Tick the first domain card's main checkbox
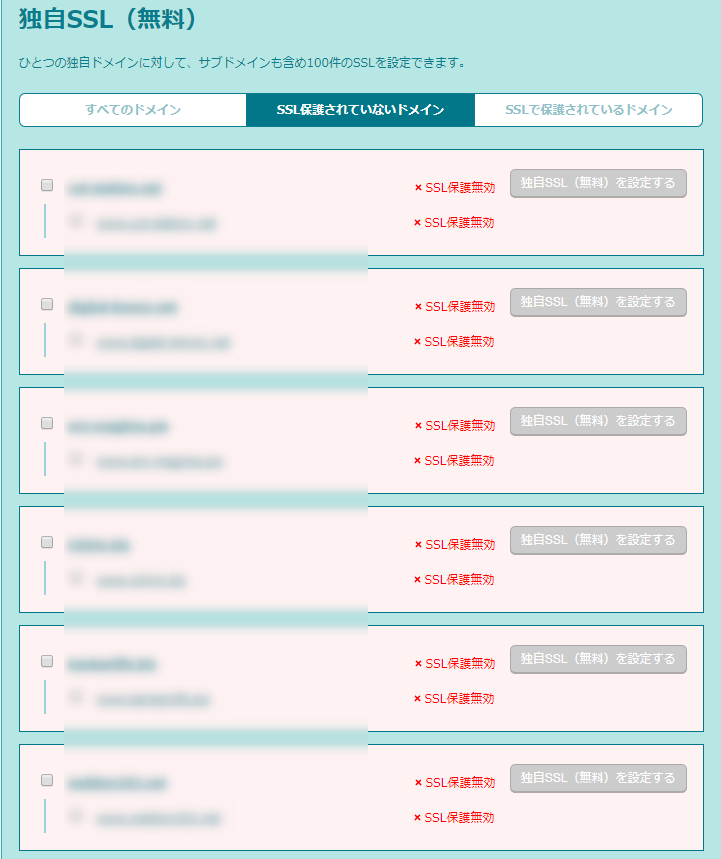721x859 pixels. pos(47,185)
